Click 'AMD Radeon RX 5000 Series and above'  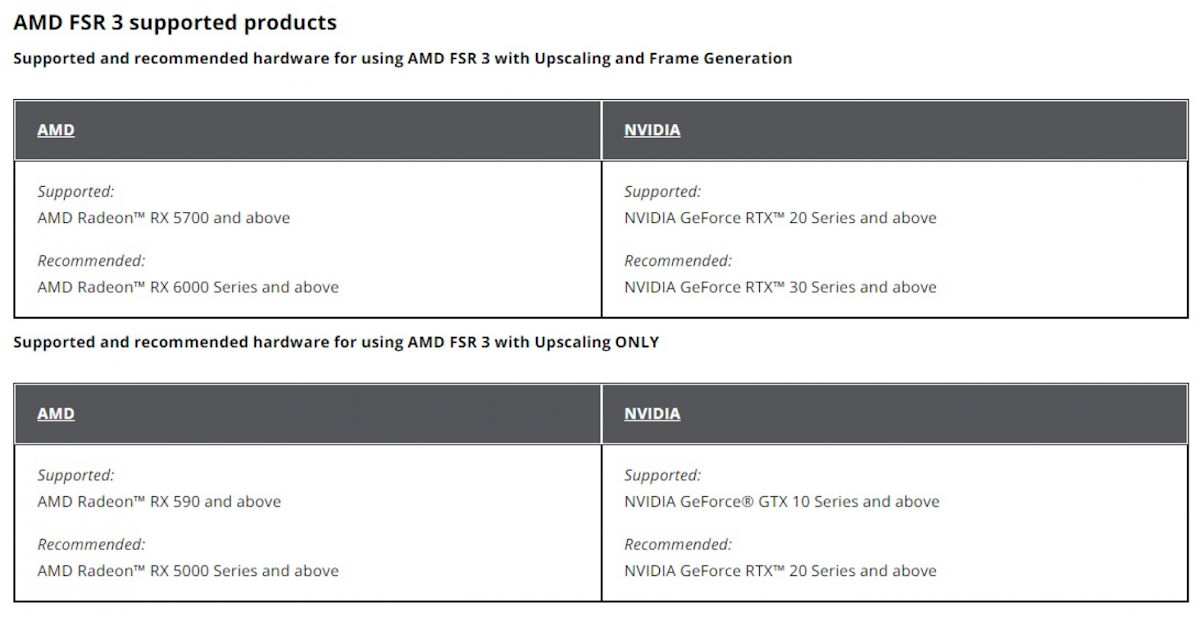(188, 571)
